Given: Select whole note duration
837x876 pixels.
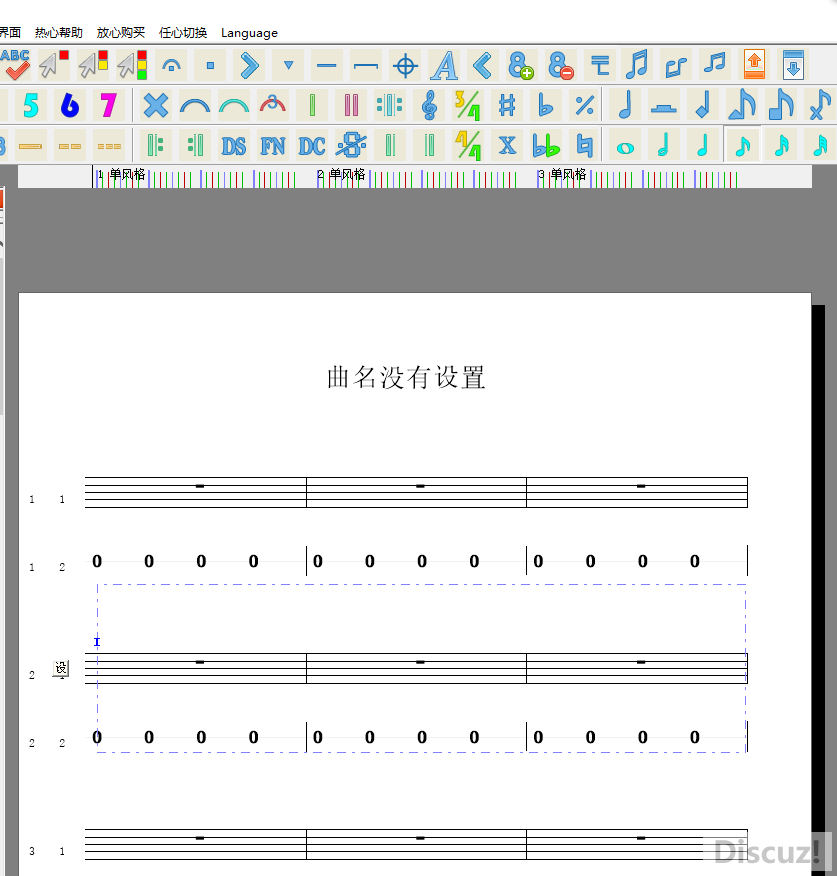Looking at the screenshot, I should 625,147.
